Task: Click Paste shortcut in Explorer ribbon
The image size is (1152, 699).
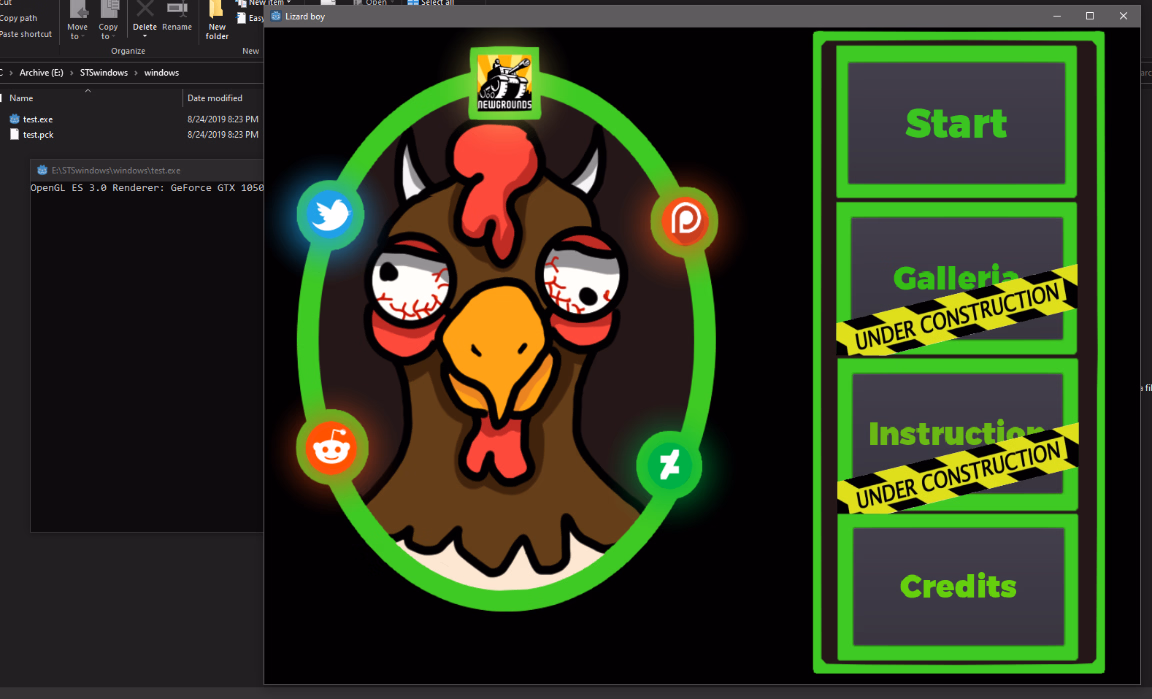Action: 26,34
